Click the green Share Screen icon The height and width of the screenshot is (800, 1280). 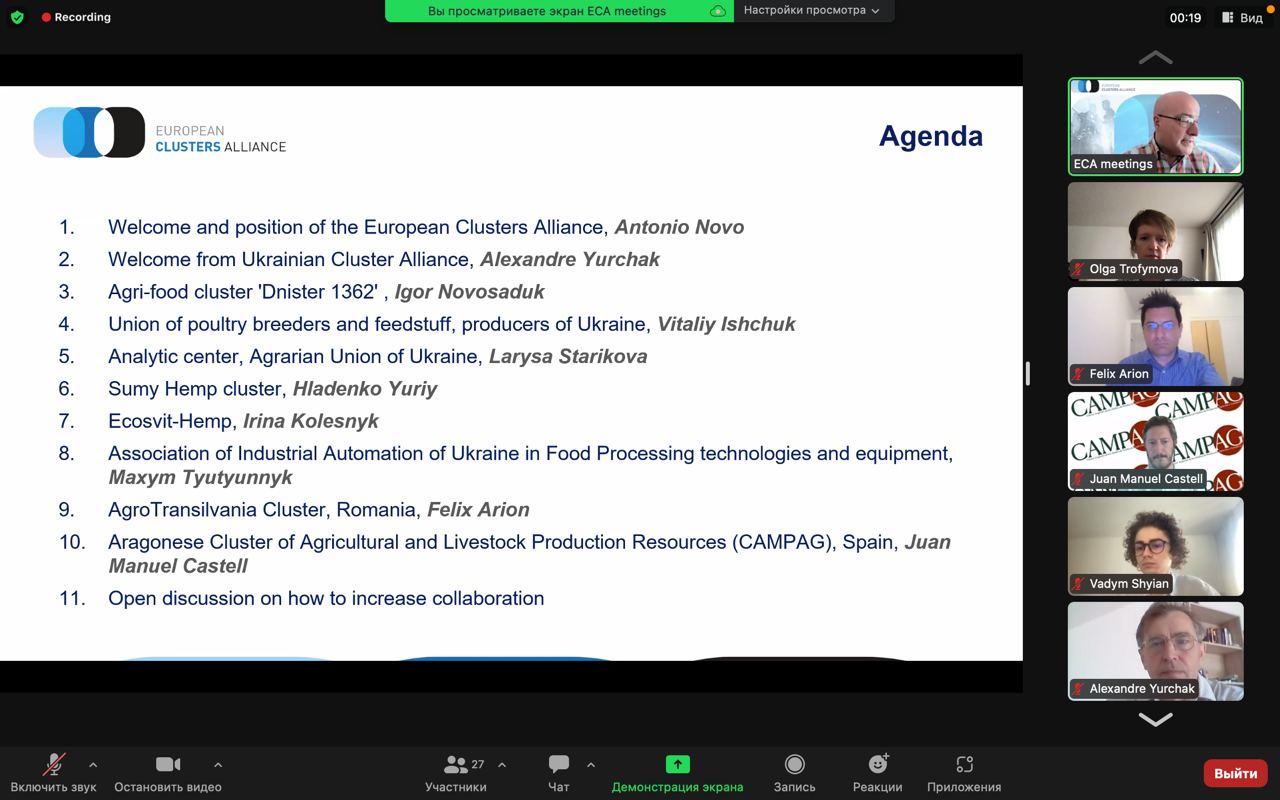(678, 765)
